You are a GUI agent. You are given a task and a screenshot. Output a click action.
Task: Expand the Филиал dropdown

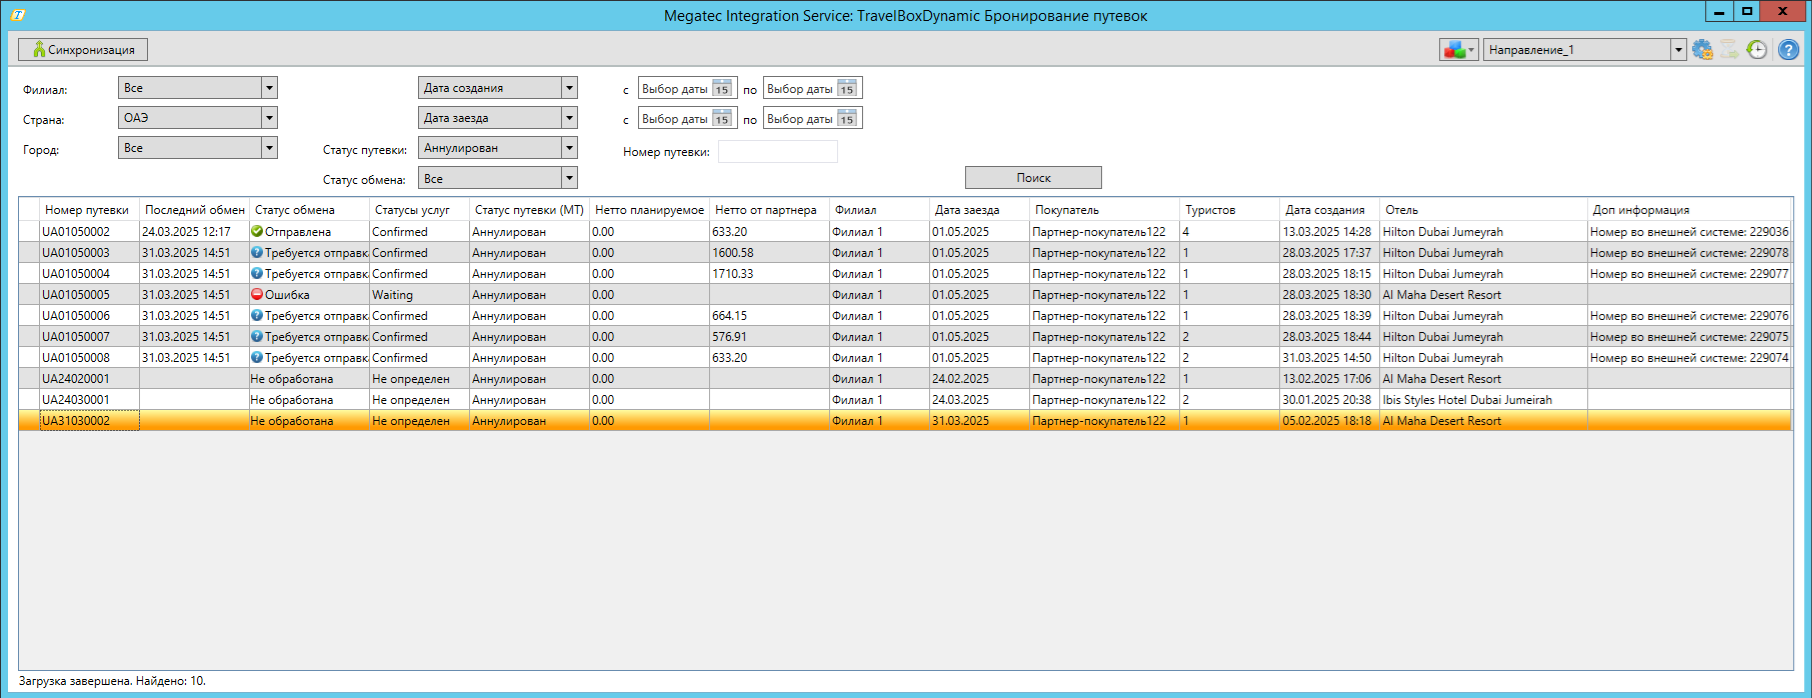[x=269, y=88]
